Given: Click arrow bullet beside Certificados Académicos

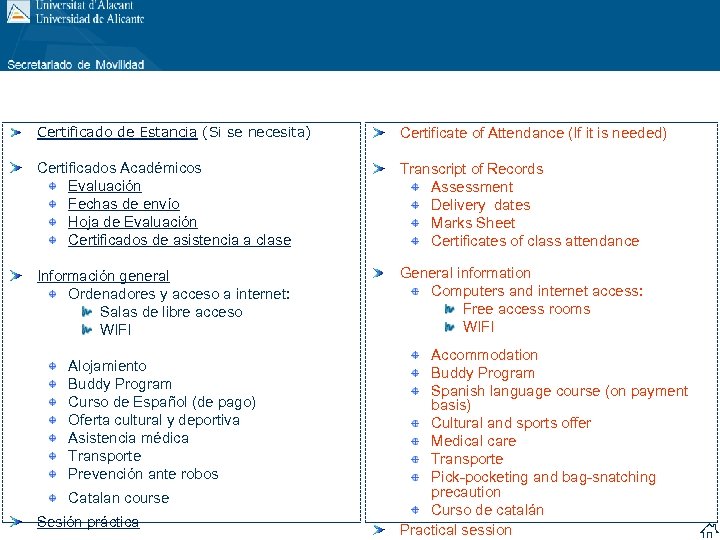Looking at the screenshot, I should point(16,168).
